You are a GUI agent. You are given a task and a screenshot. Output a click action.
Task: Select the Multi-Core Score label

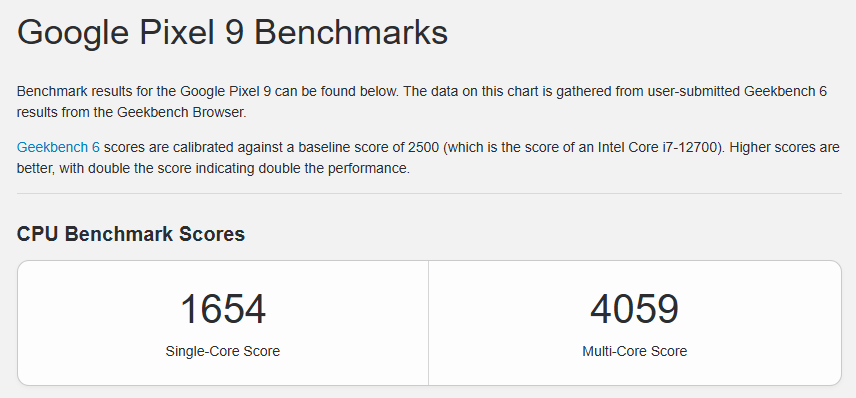point(634,351)
